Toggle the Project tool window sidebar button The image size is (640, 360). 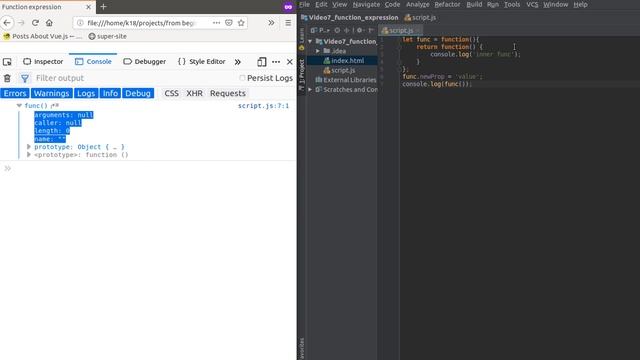click(302, 76)
